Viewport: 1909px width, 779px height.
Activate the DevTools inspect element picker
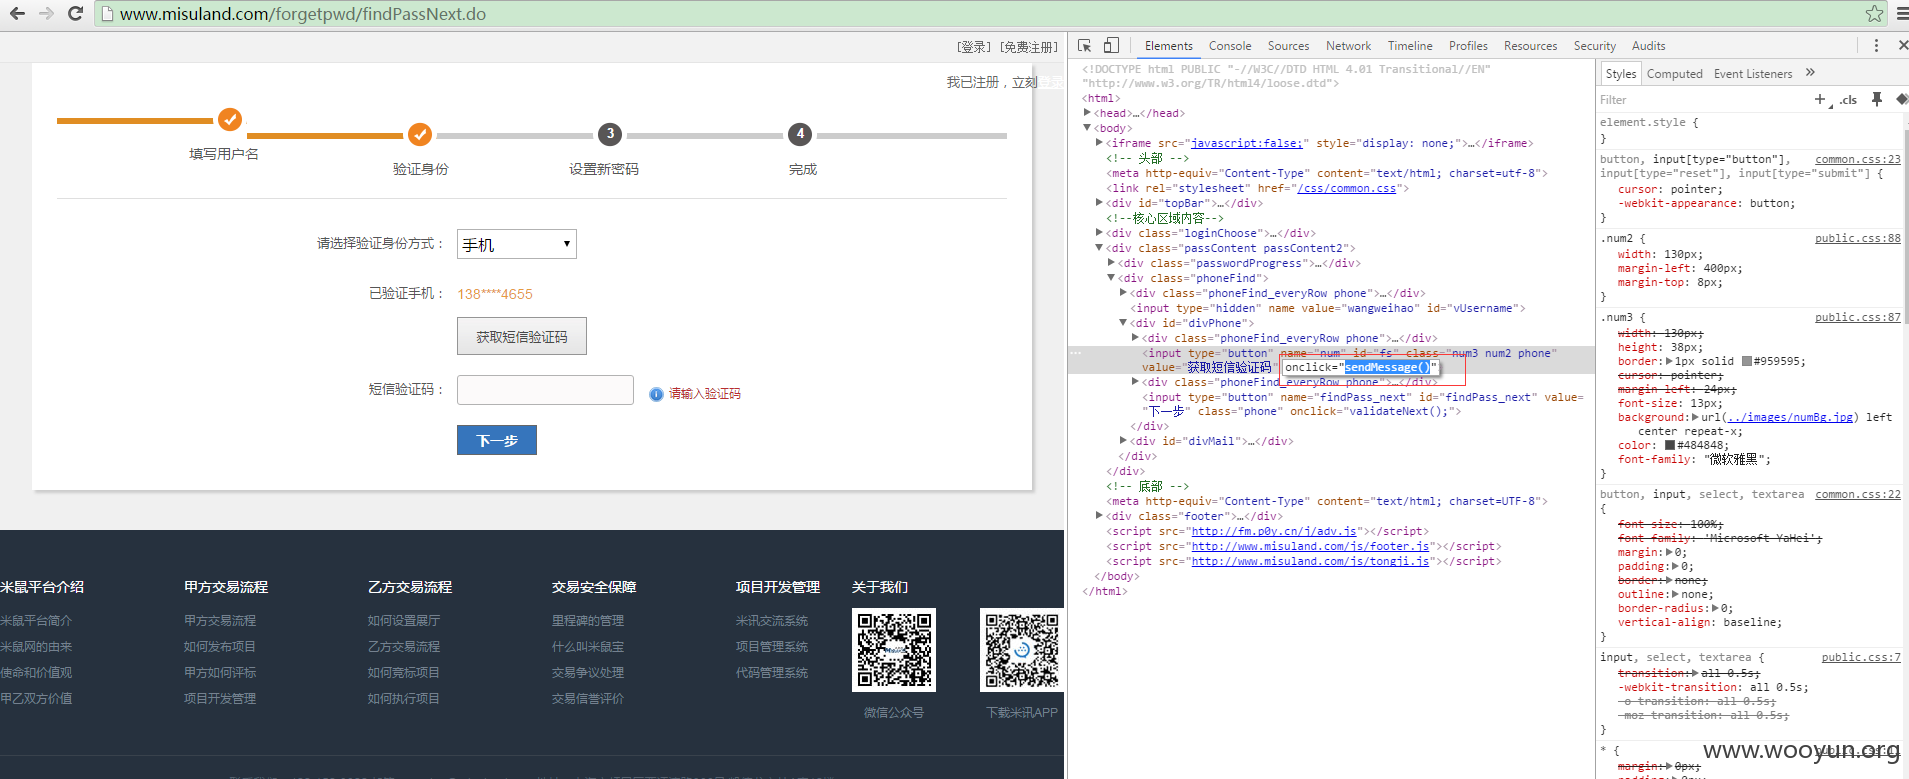pos(1085,46)
